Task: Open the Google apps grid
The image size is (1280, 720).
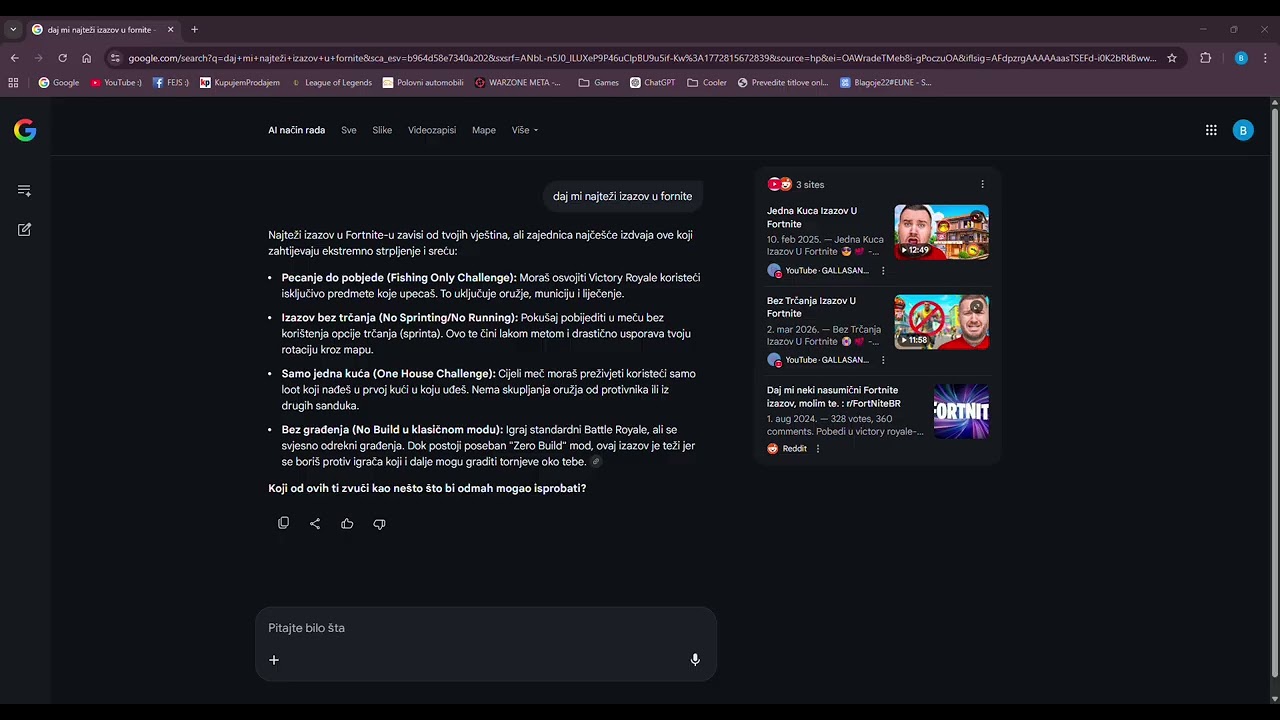Action: pyautogui.click(x=1211, y=130)
